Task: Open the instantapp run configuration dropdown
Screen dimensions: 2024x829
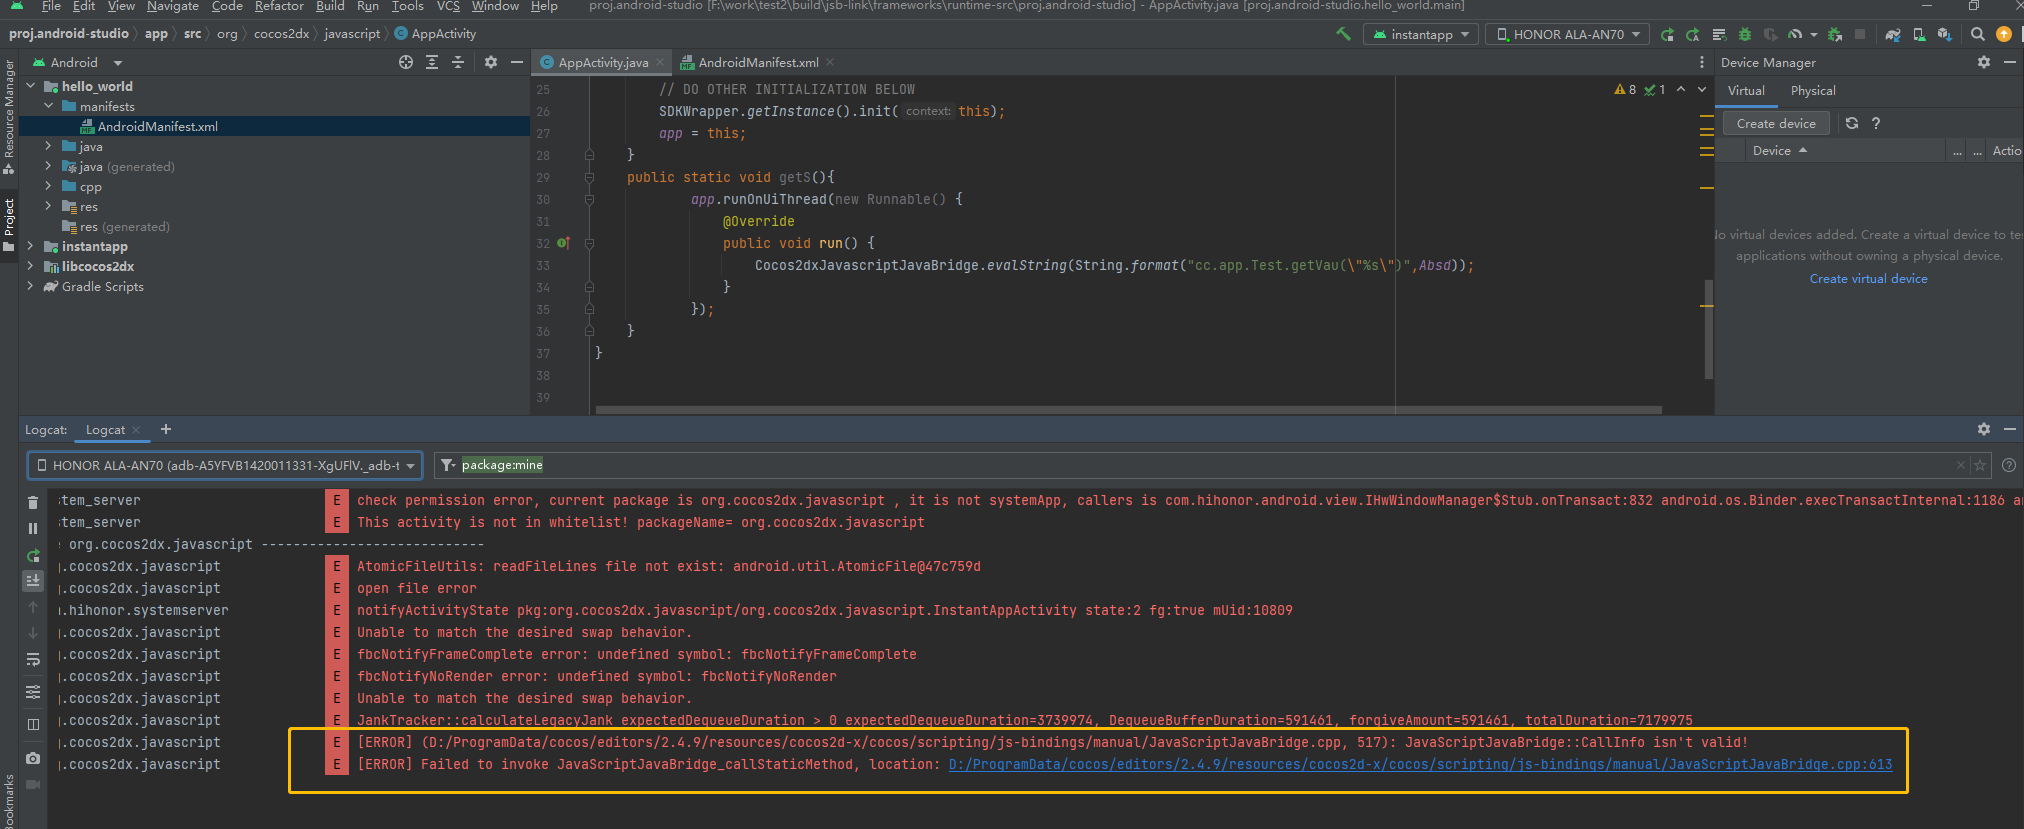Action: (1421, 34)
